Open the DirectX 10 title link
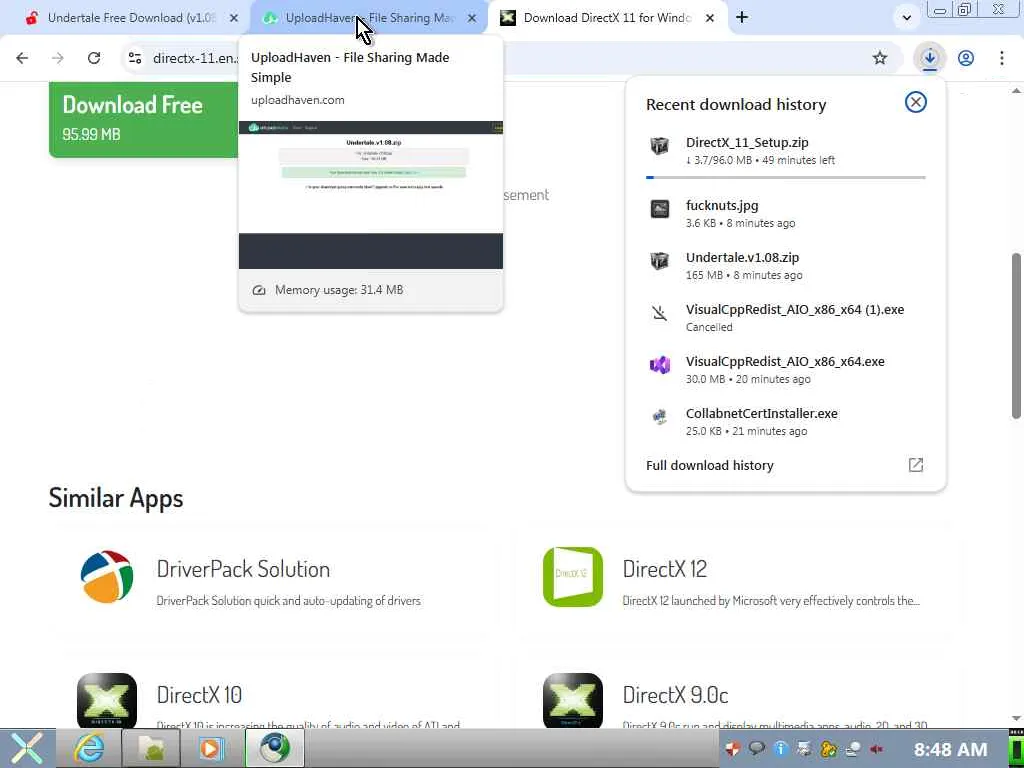 (x=199, y=695)
